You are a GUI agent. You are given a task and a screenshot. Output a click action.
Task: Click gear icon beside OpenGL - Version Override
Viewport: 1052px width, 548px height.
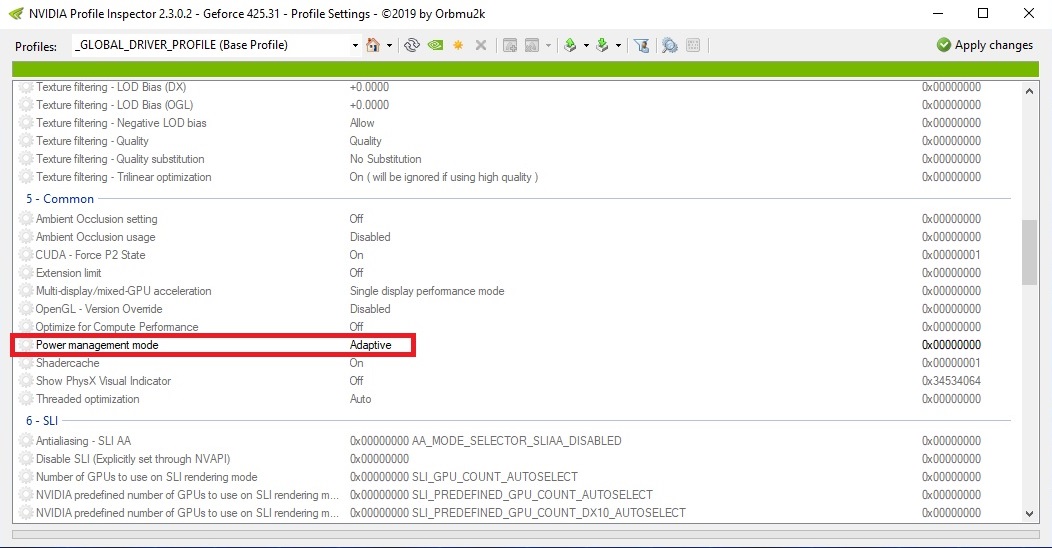(25, 309)
